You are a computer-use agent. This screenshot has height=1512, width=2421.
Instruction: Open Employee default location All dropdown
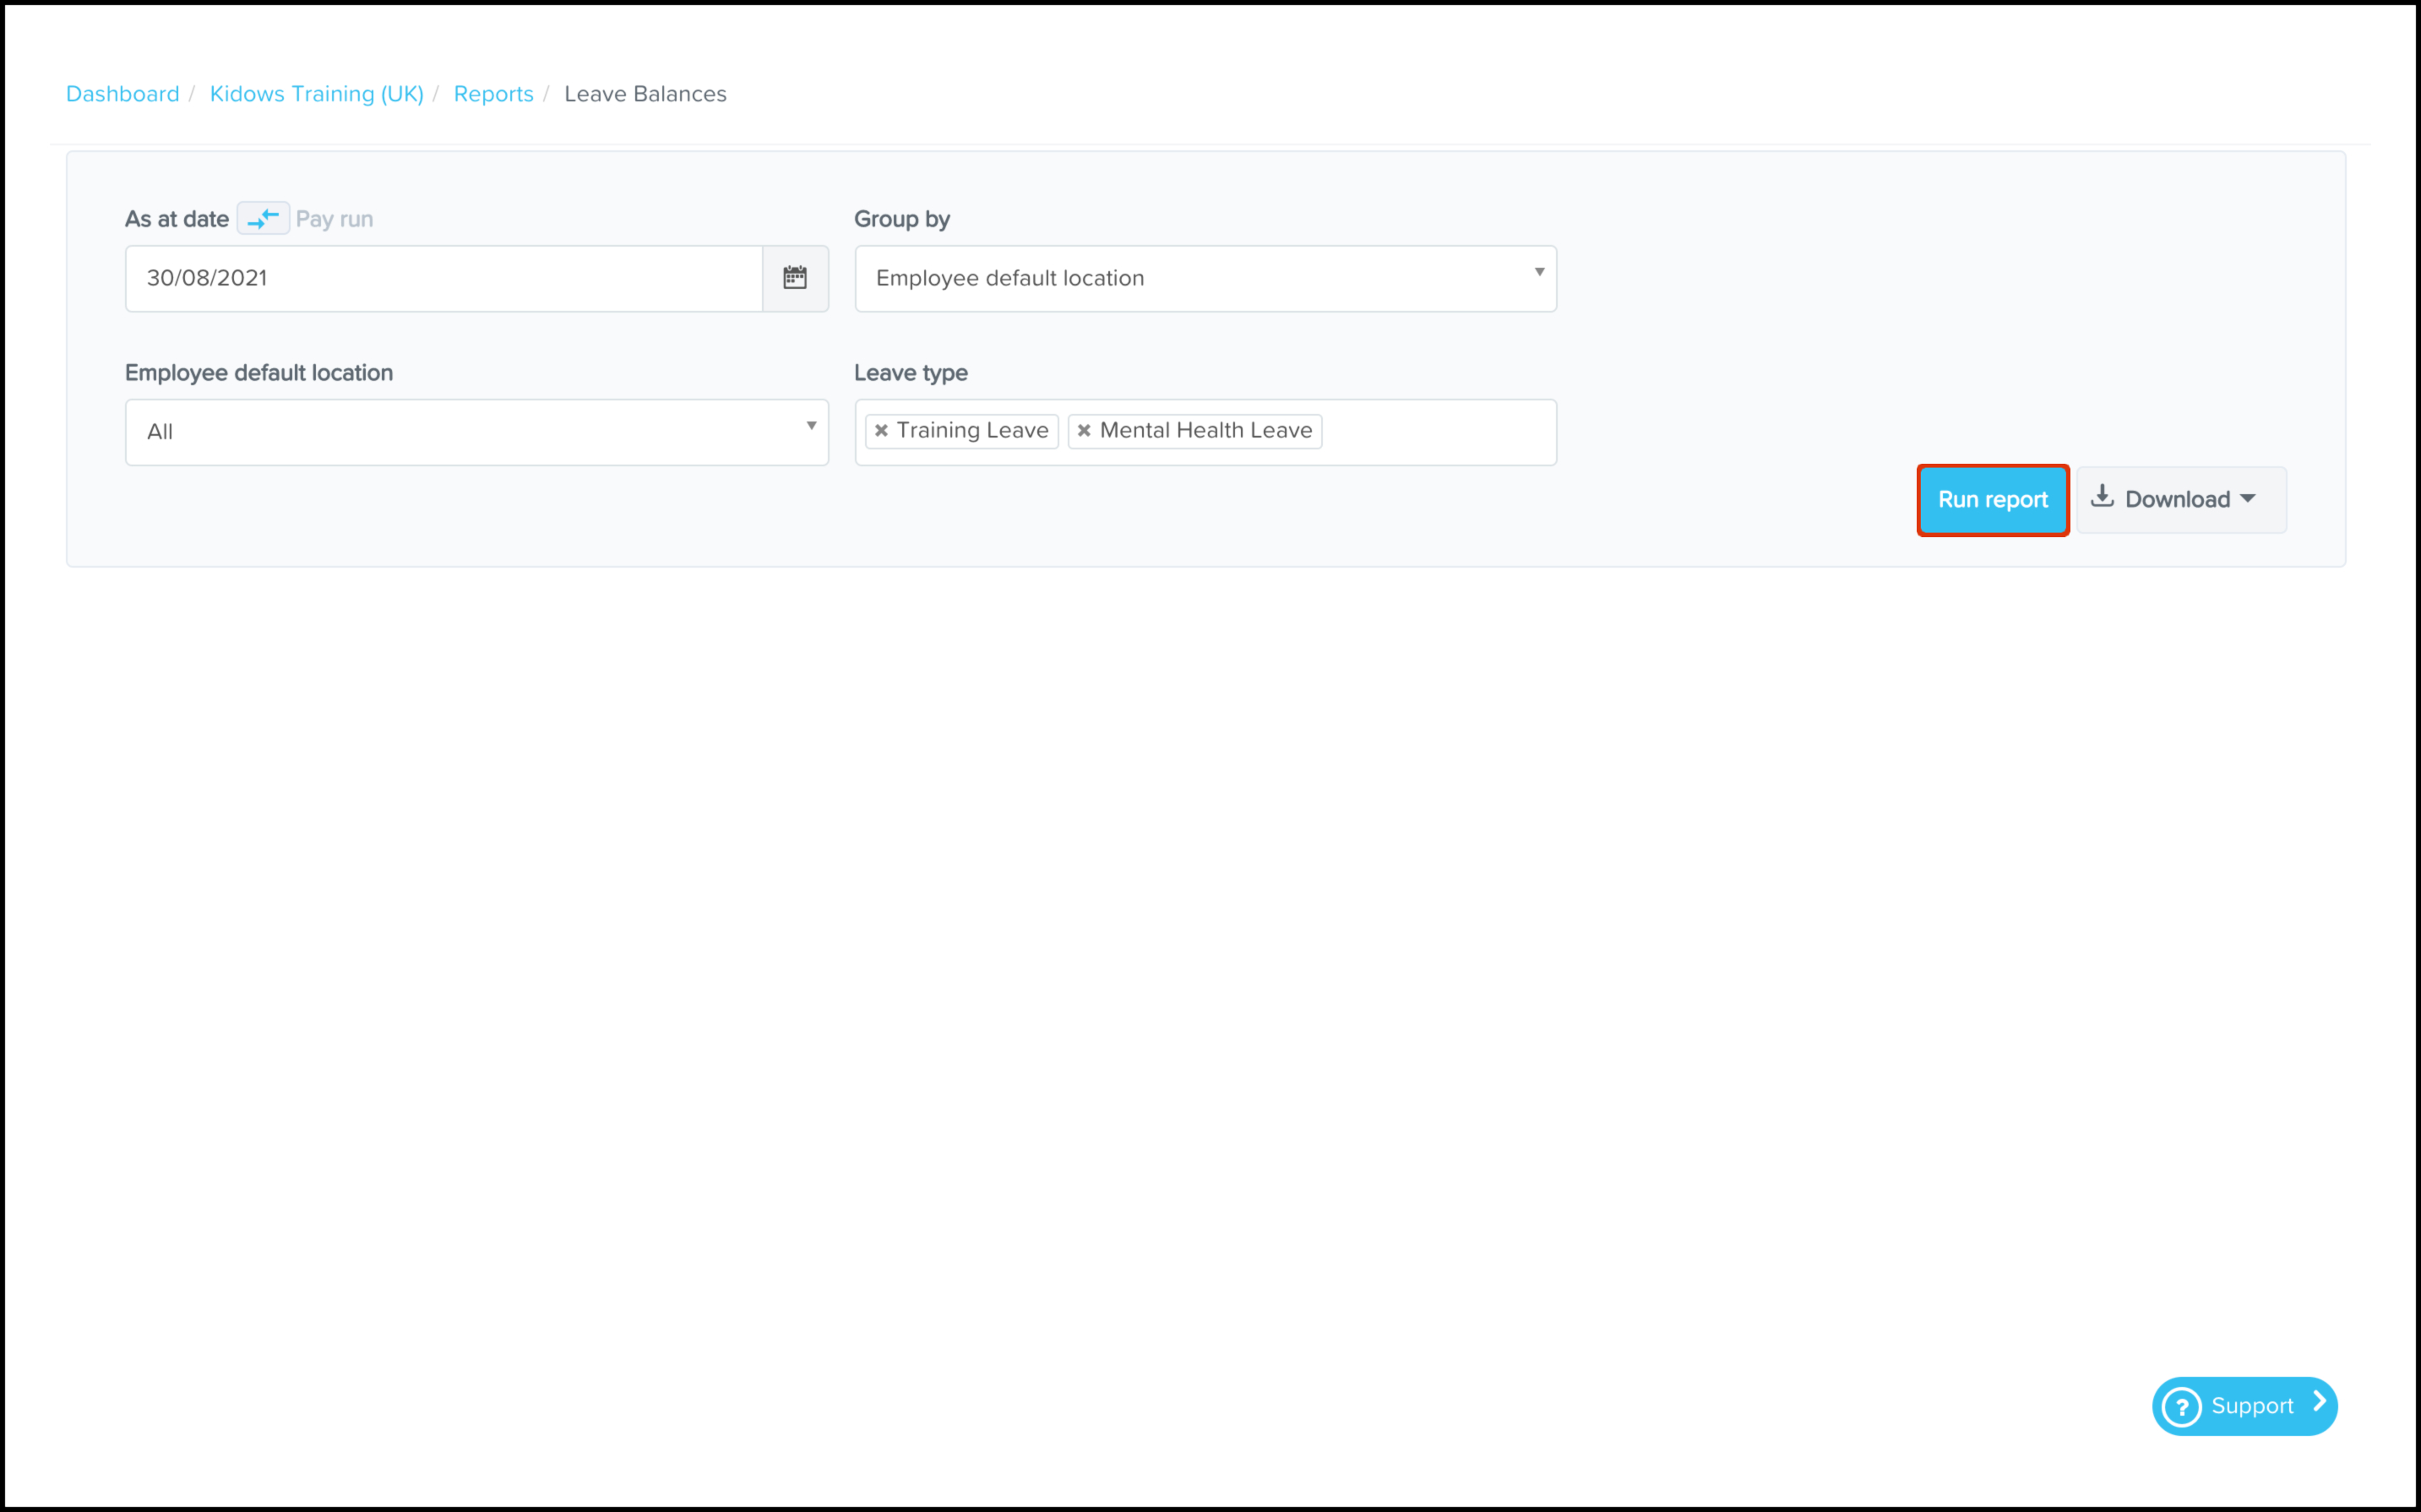tap(476, 432)
